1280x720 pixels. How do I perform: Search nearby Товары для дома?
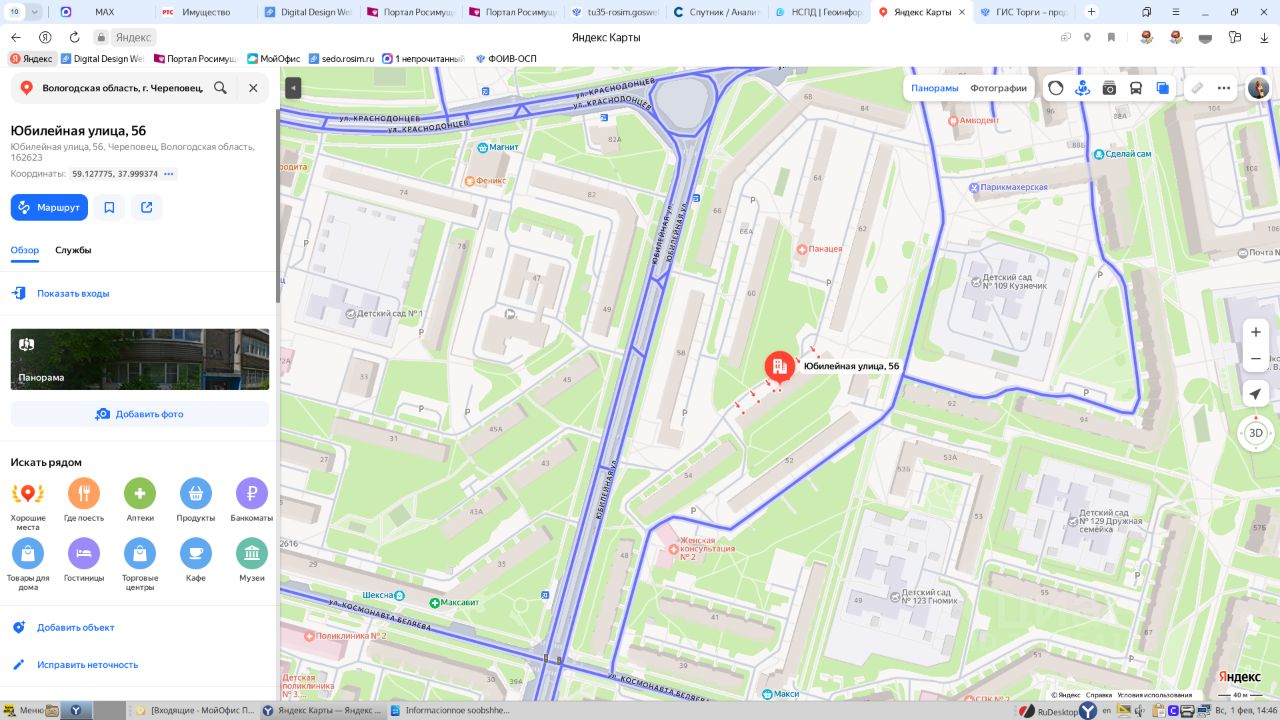(x=28, y=564)
